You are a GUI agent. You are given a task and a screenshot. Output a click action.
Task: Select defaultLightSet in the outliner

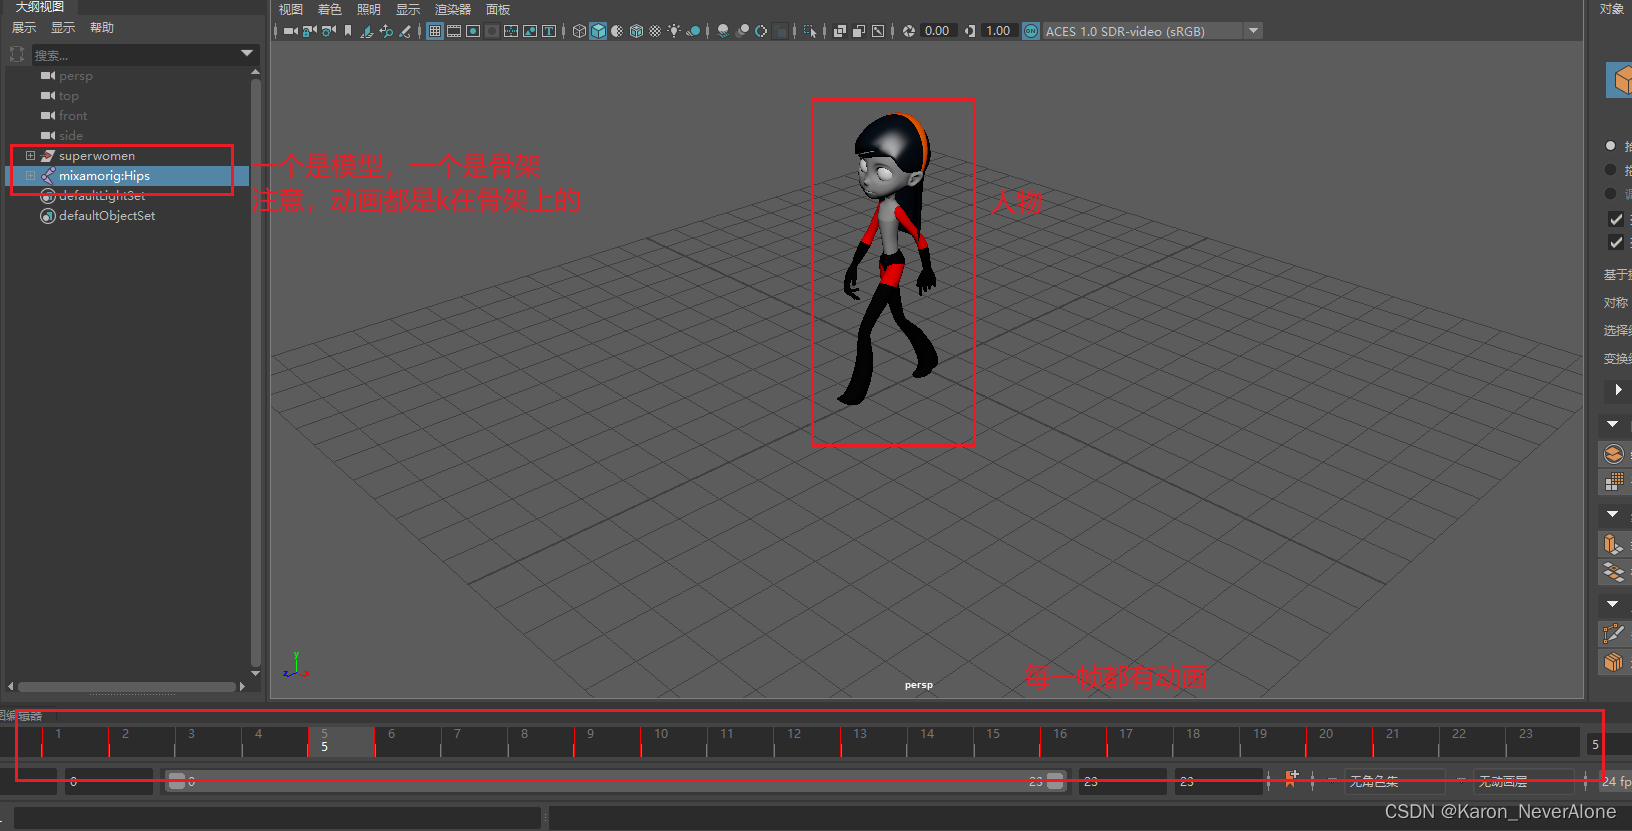pos(102,196)
